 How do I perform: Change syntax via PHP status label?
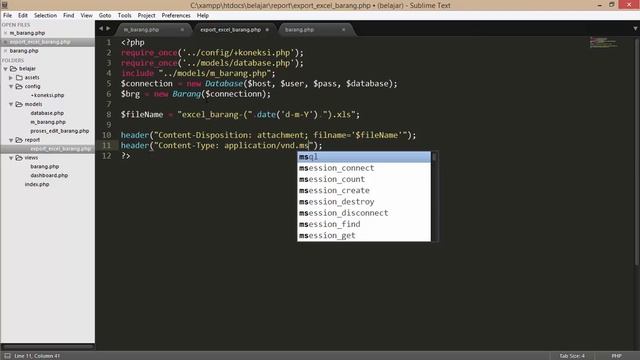[616, 356]
